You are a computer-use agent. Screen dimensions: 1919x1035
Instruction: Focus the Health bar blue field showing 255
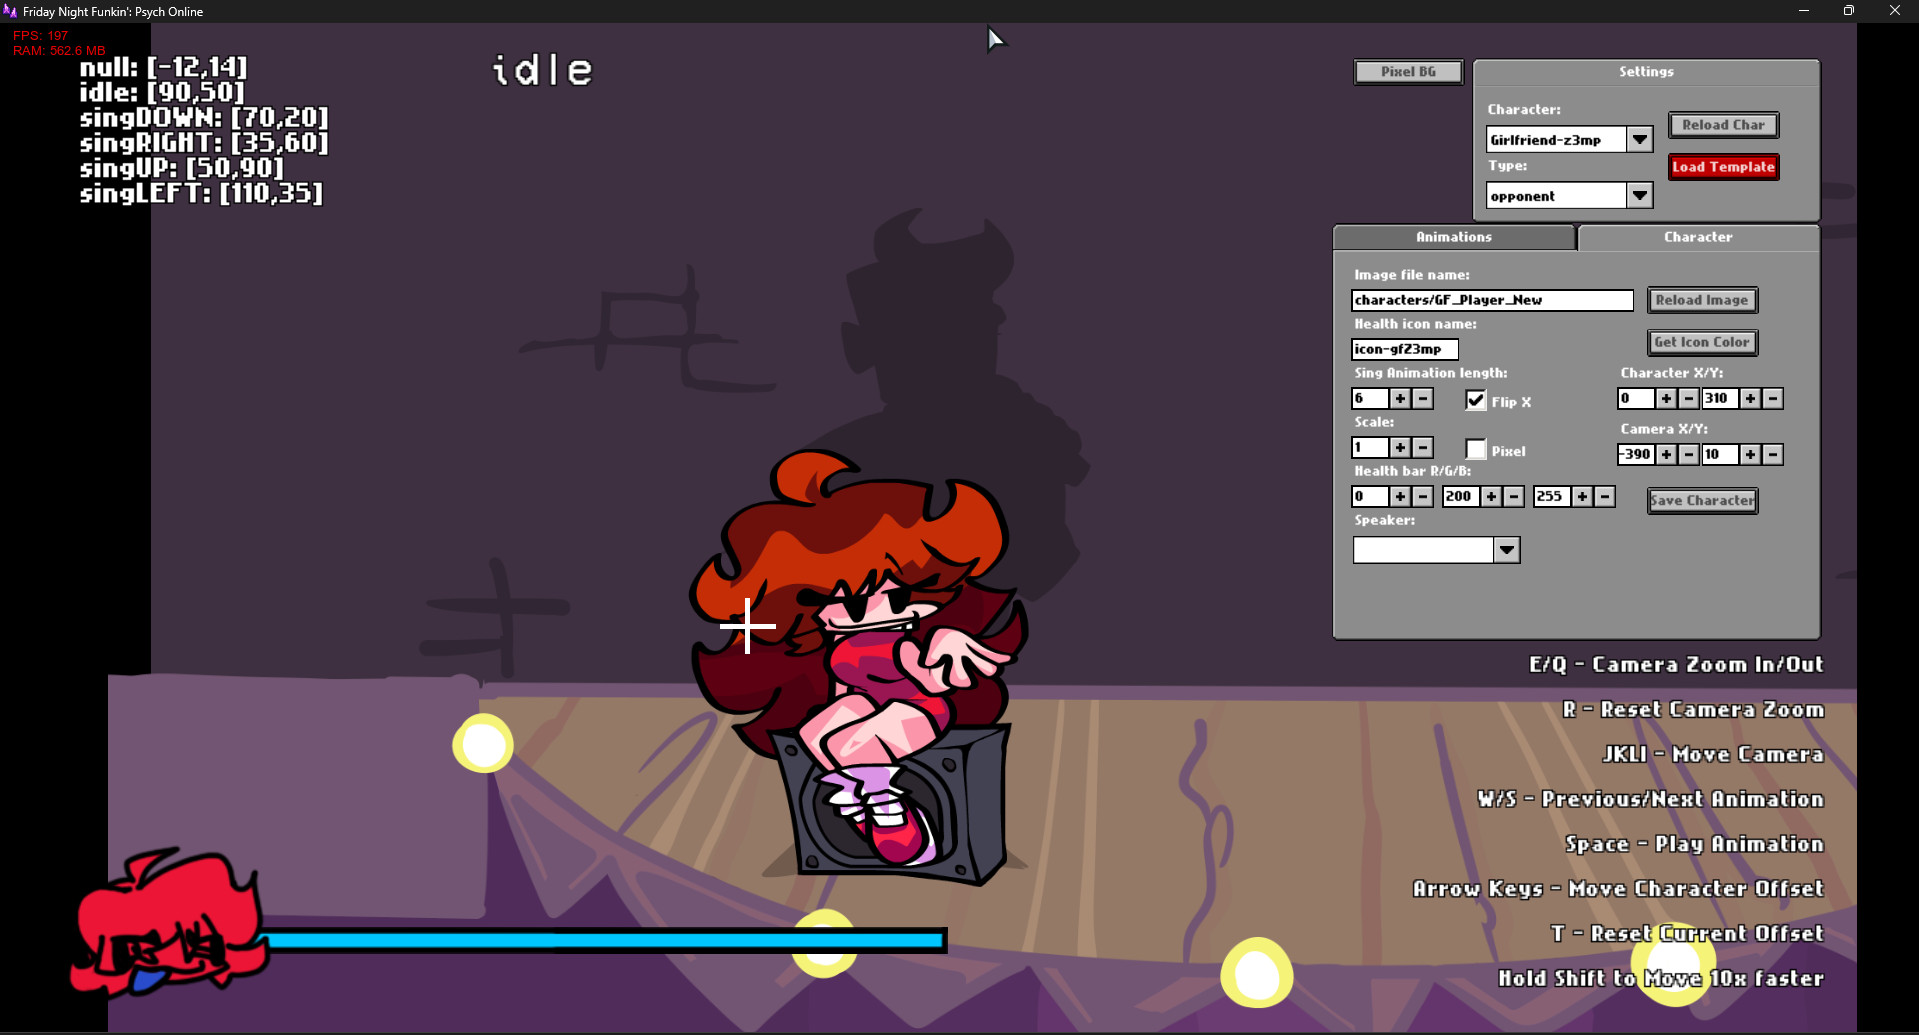pos(1552,496)
